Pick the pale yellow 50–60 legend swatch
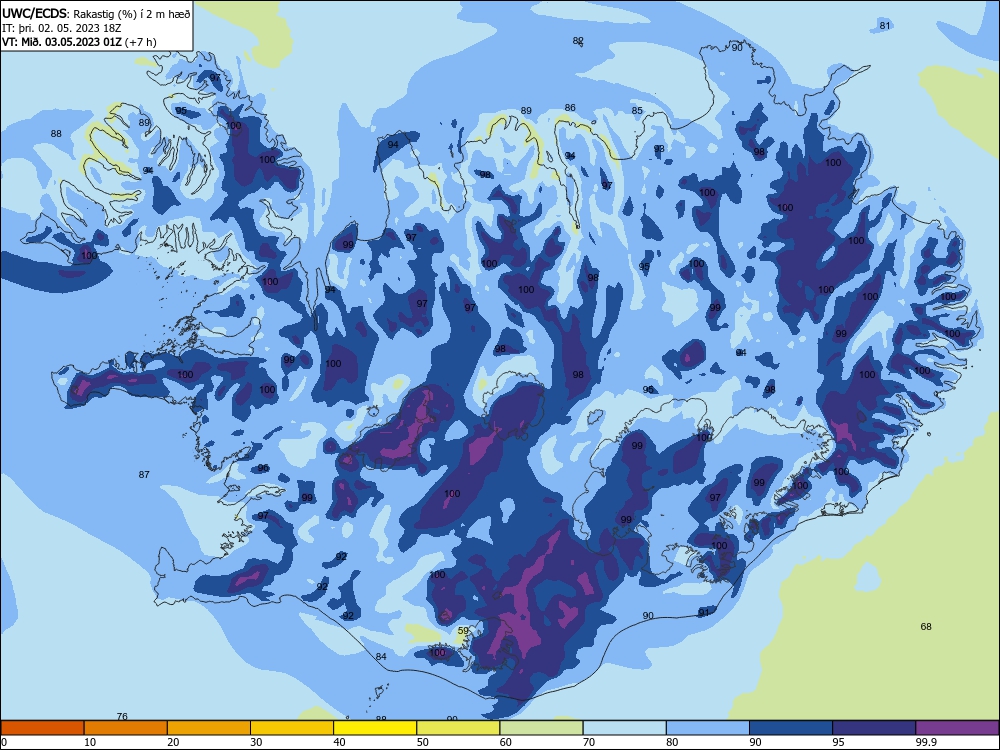The height and width of the screenshot is (750, 1000). point(459,728)
